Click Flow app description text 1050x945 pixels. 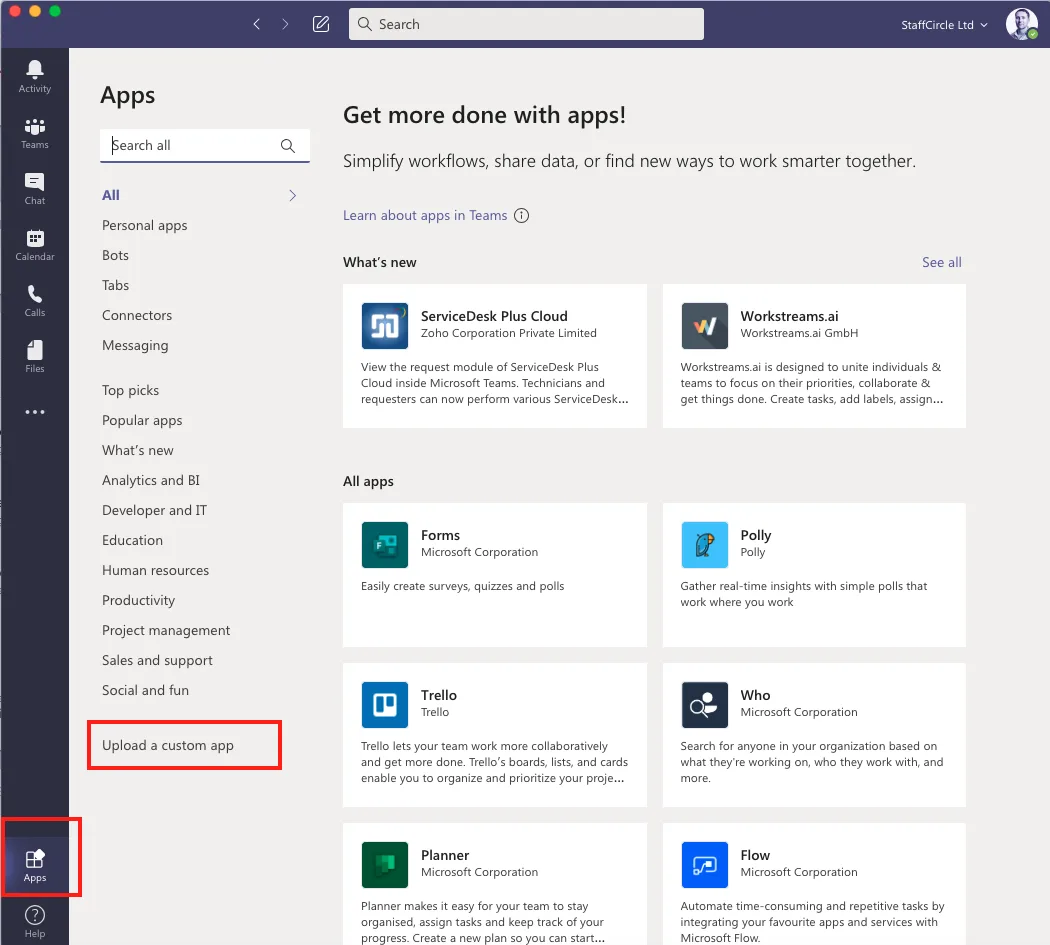[x=812, y=922]
